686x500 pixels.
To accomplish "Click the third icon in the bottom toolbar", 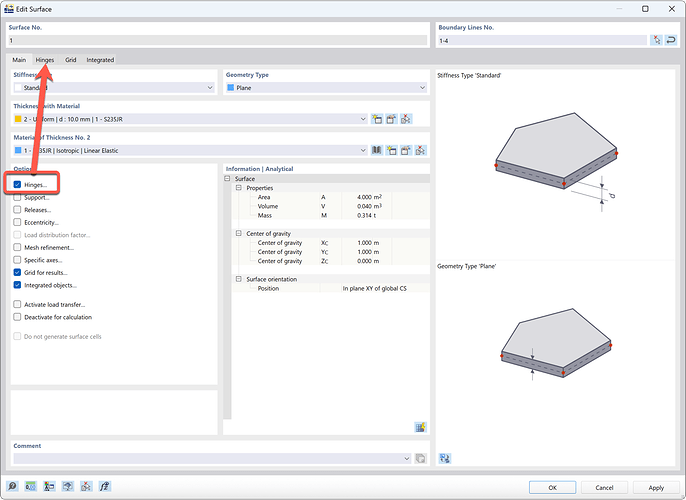I will coord(49,486).
